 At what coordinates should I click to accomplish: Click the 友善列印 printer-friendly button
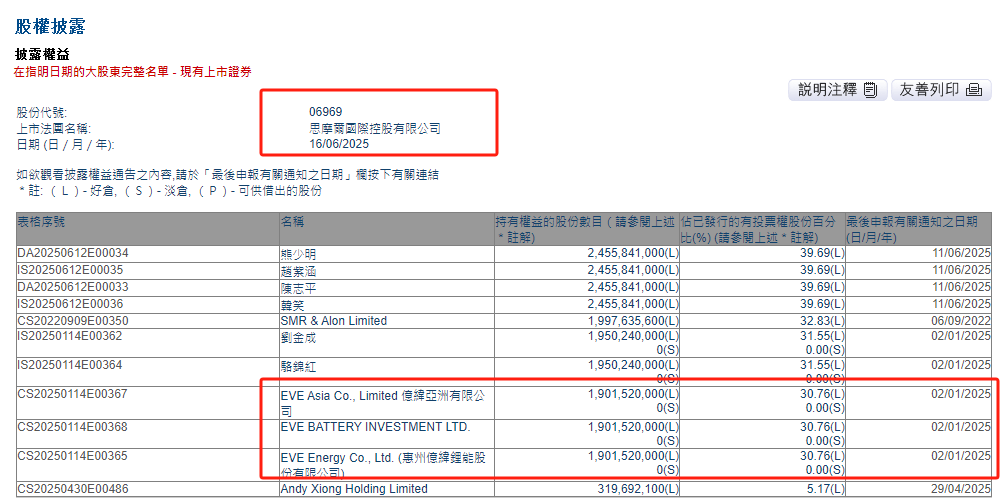tap(940, 90)
